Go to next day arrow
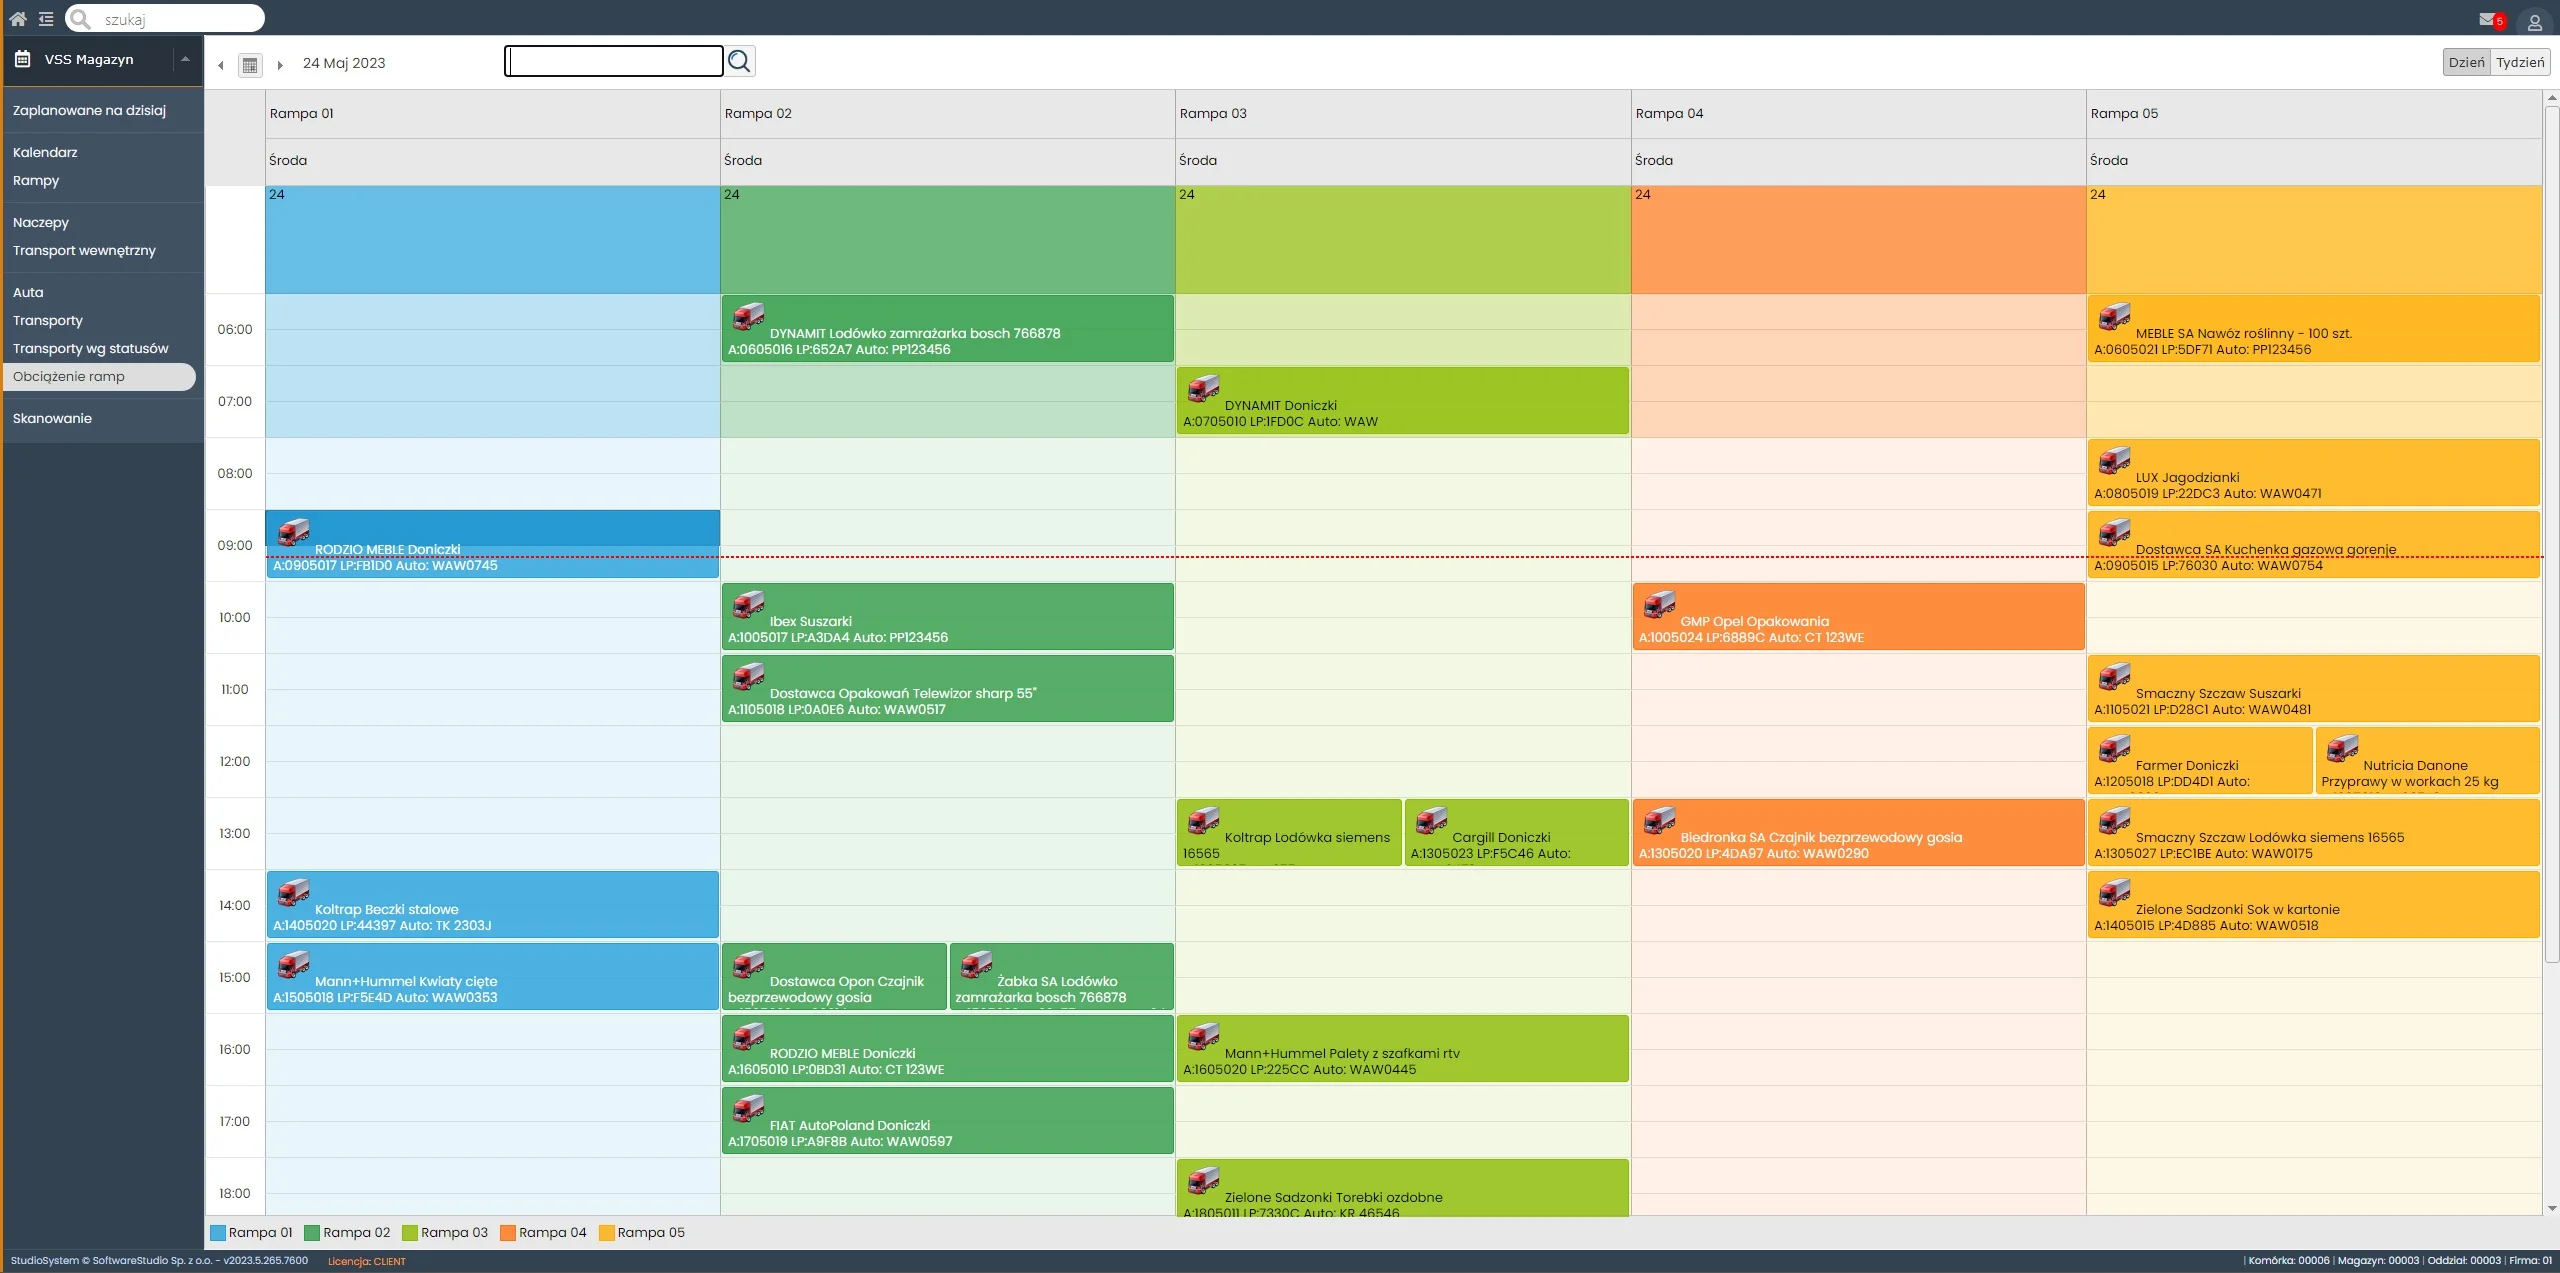Viewport: 2560px width, 1273px height. click(280, 65)
